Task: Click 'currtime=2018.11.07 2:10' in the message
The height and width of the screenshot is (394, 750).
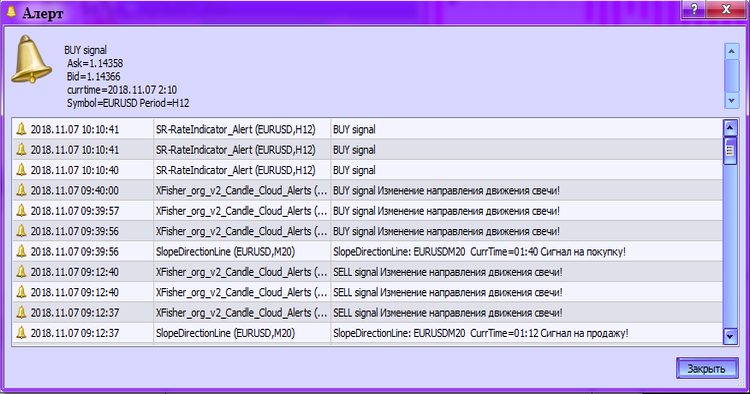Action: tap(121, 90)
